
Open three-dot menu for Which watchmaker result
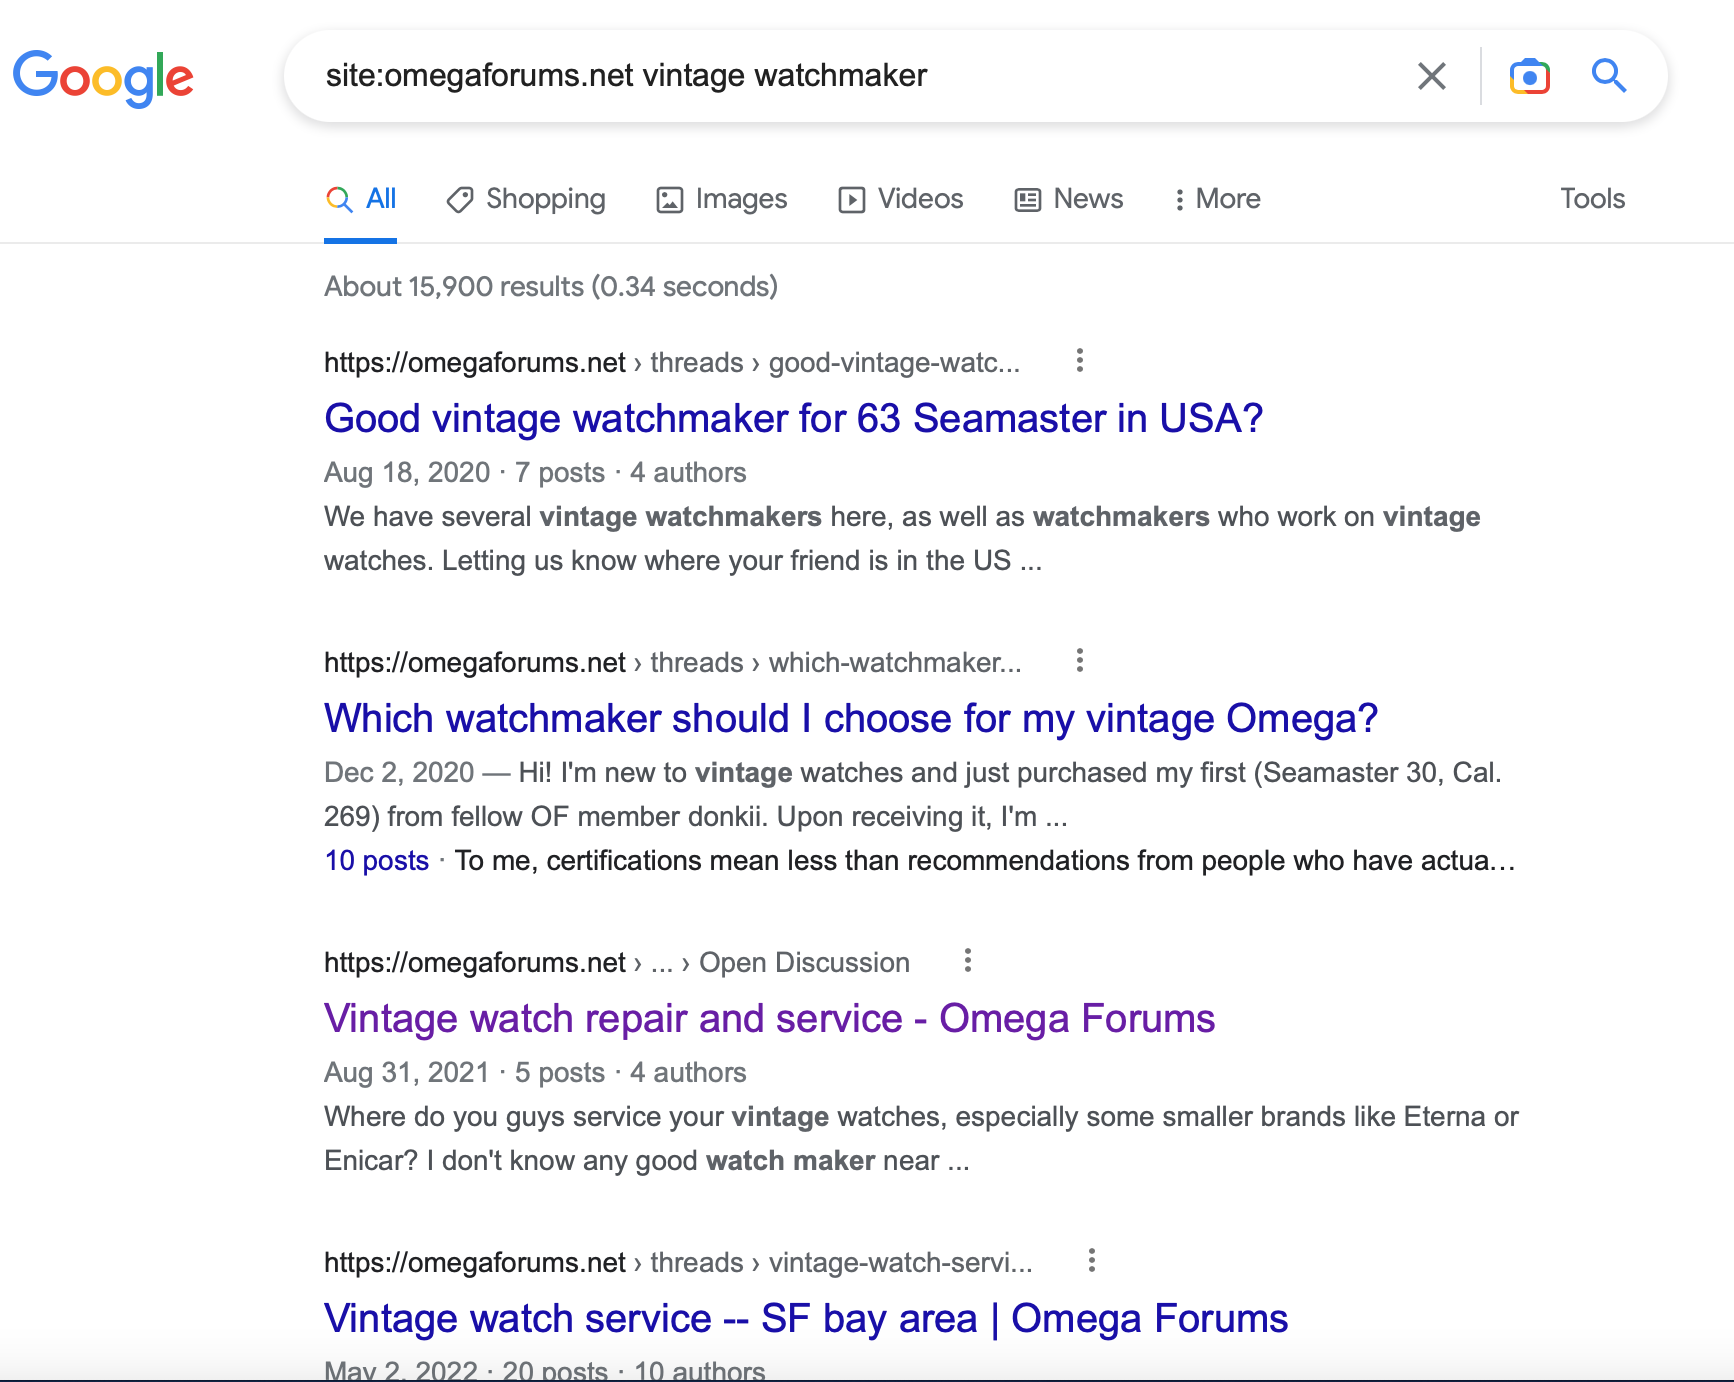pos(1079,661)
